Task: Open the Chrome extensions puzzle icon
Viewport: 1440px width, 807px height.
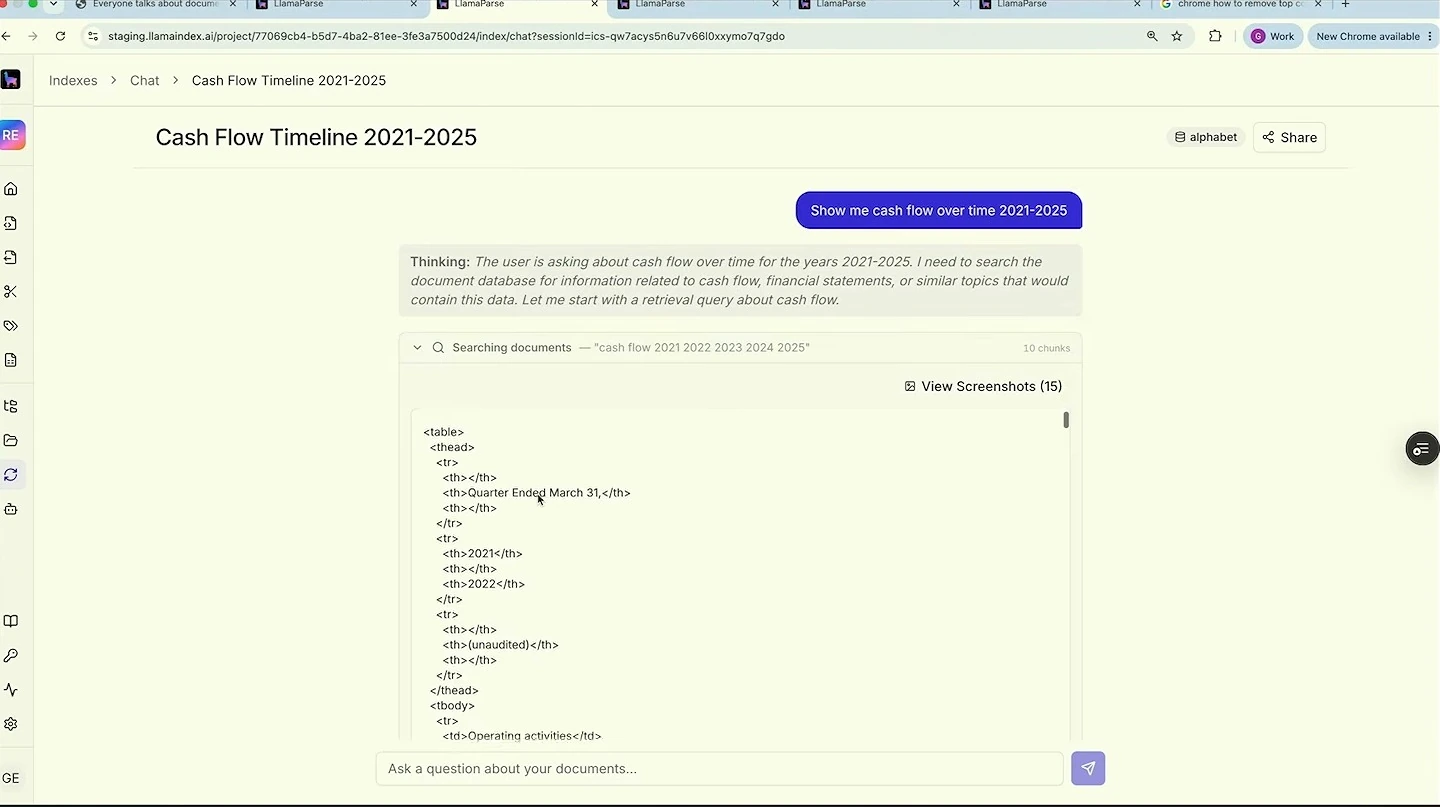Action: coord(1215,36)
